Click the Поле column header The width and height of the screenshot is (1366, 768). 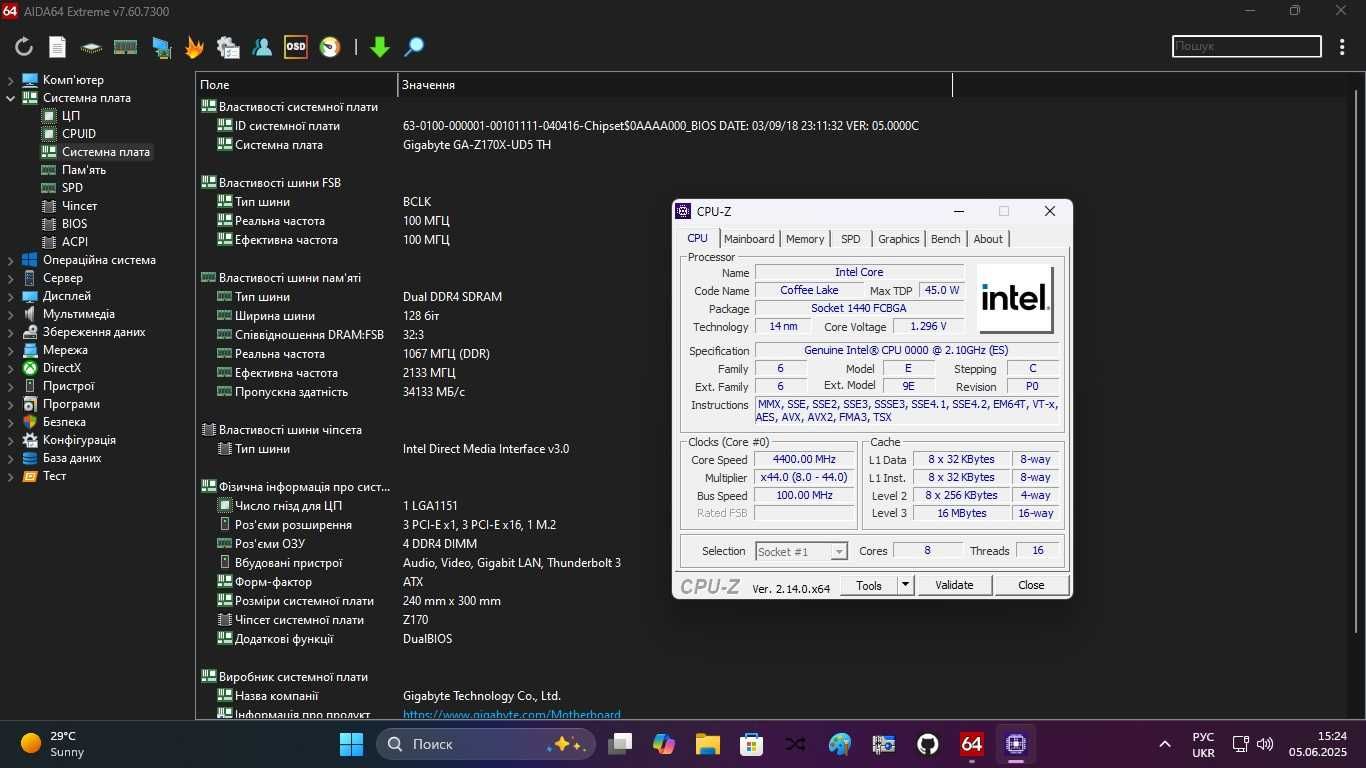[x=296, y=85]
